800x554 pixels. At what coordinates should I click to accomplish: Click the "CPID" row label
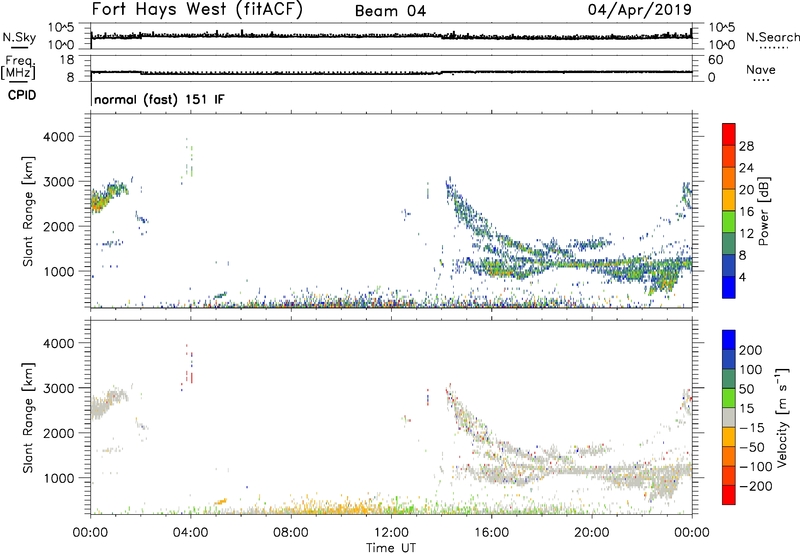22,95
